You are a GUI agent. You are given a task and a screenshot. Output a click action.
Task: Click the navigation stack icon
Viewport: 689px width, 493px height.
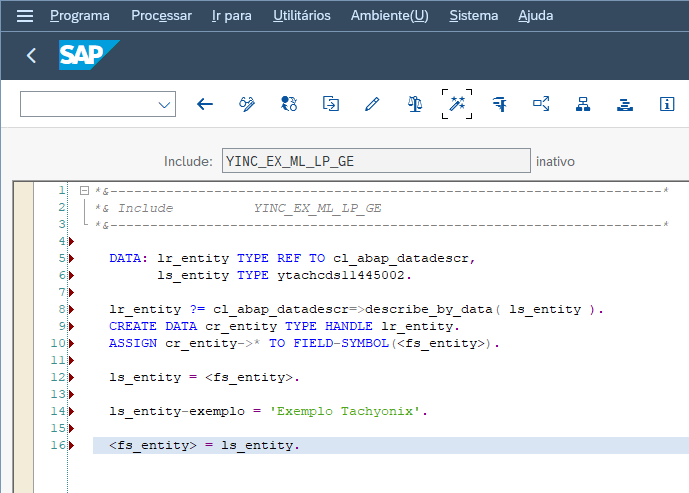pyautogui.click(x=625, y=105)
